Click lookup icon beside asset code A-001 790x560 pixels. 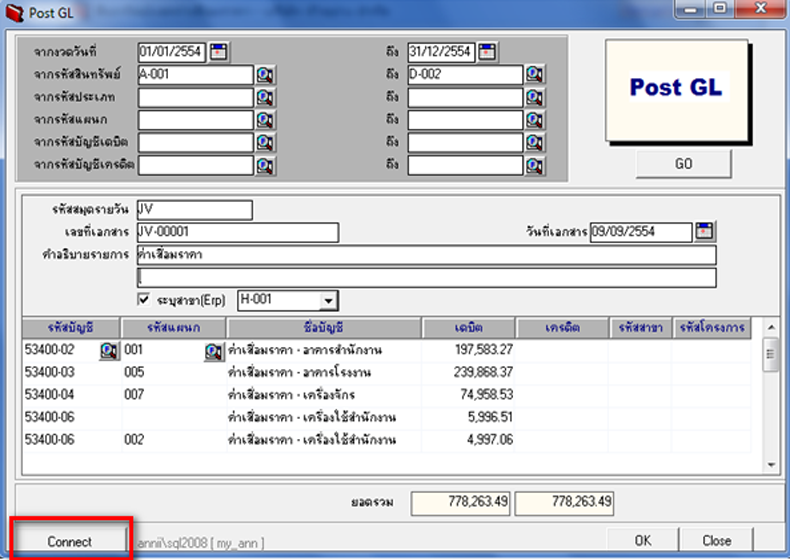pos(265,75)
